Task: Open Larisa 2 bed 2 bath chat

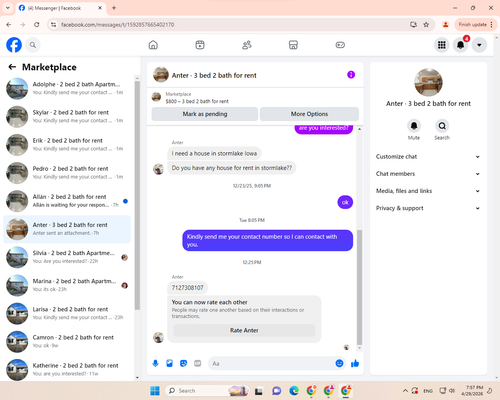Action: (67, 313)
